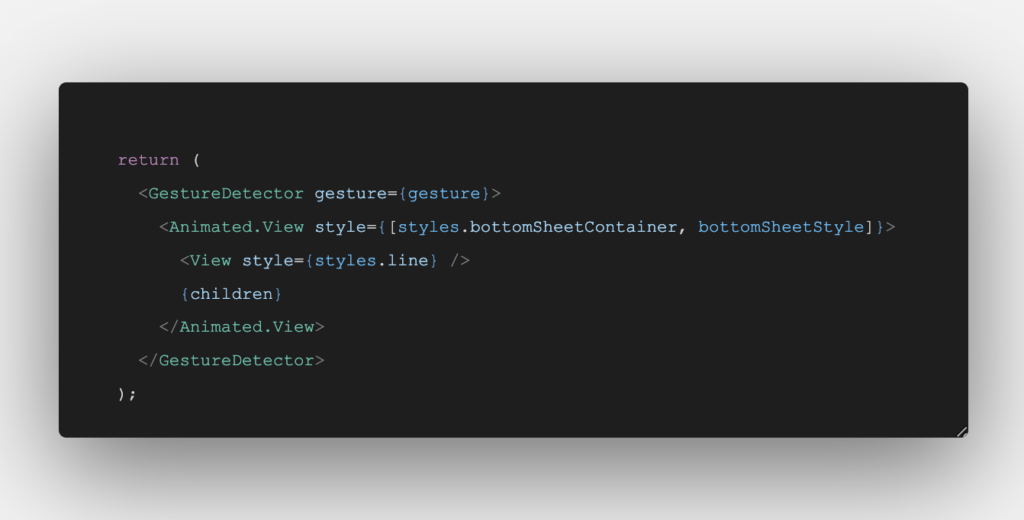Click the bottomSheetStyle variable
This screenshot has width=1024, height=520.
[x=781, y=227]
